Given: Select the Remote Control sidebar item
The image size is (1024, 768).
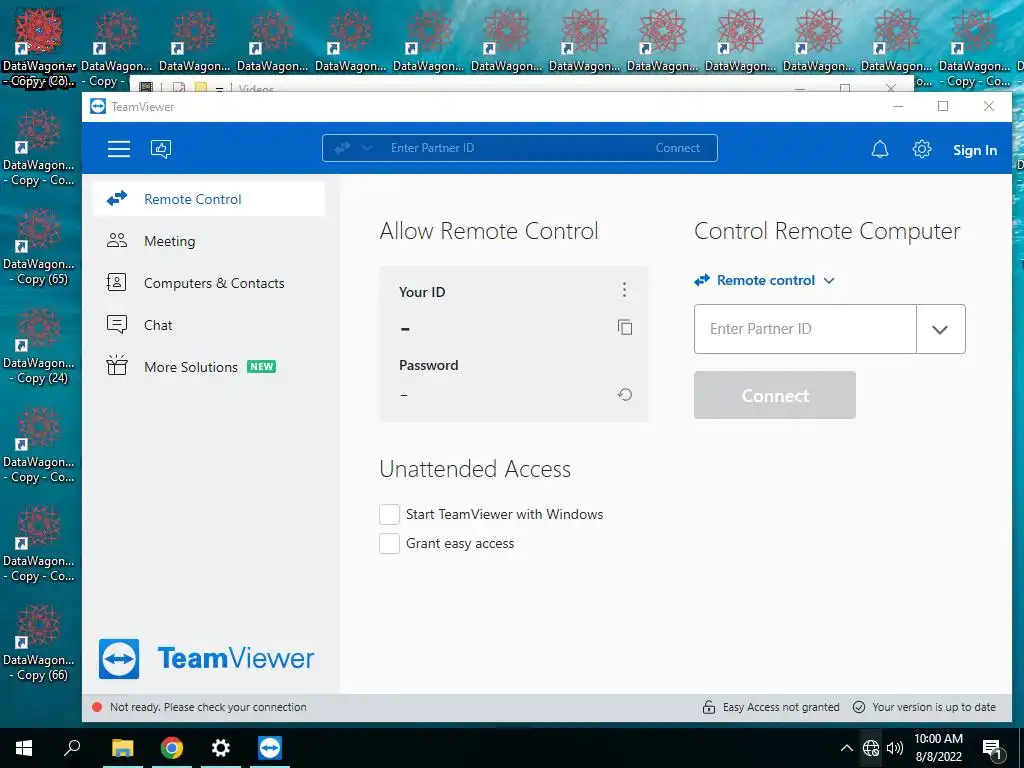Looking at the screenshot, I should pos(209,199).
